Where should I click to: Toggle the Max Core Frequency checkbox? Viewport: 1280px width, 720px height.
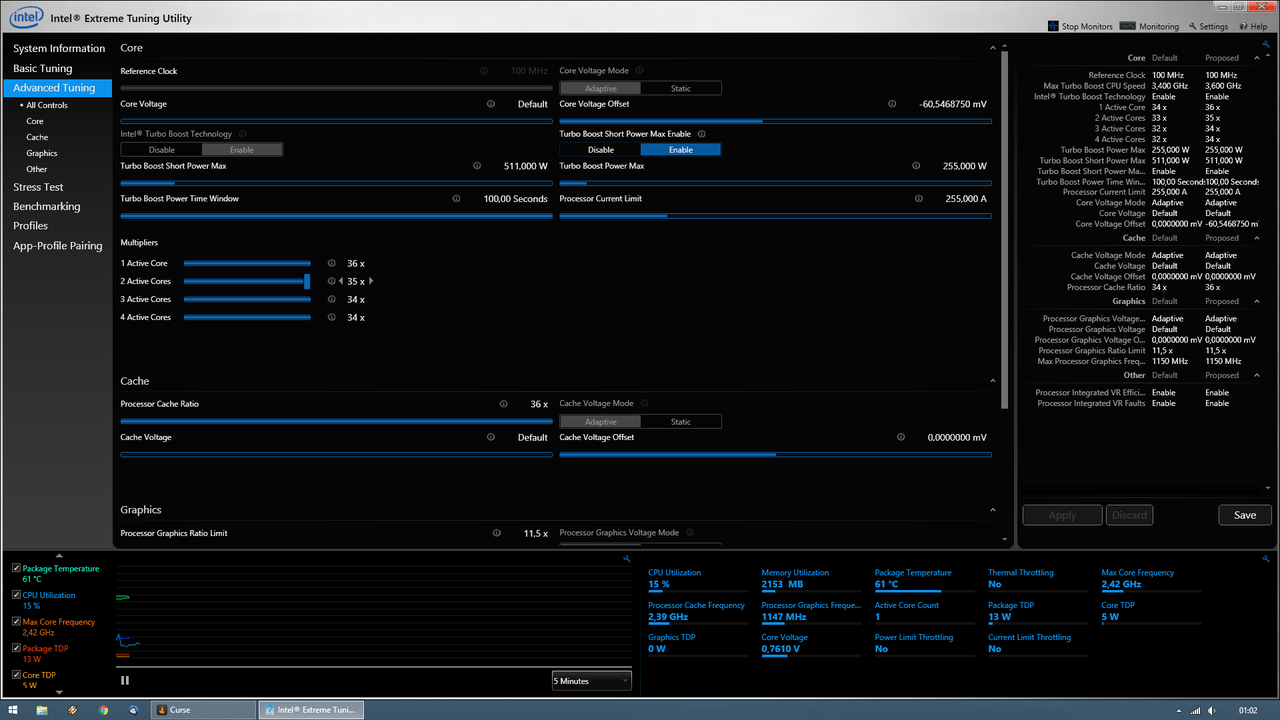16,621
